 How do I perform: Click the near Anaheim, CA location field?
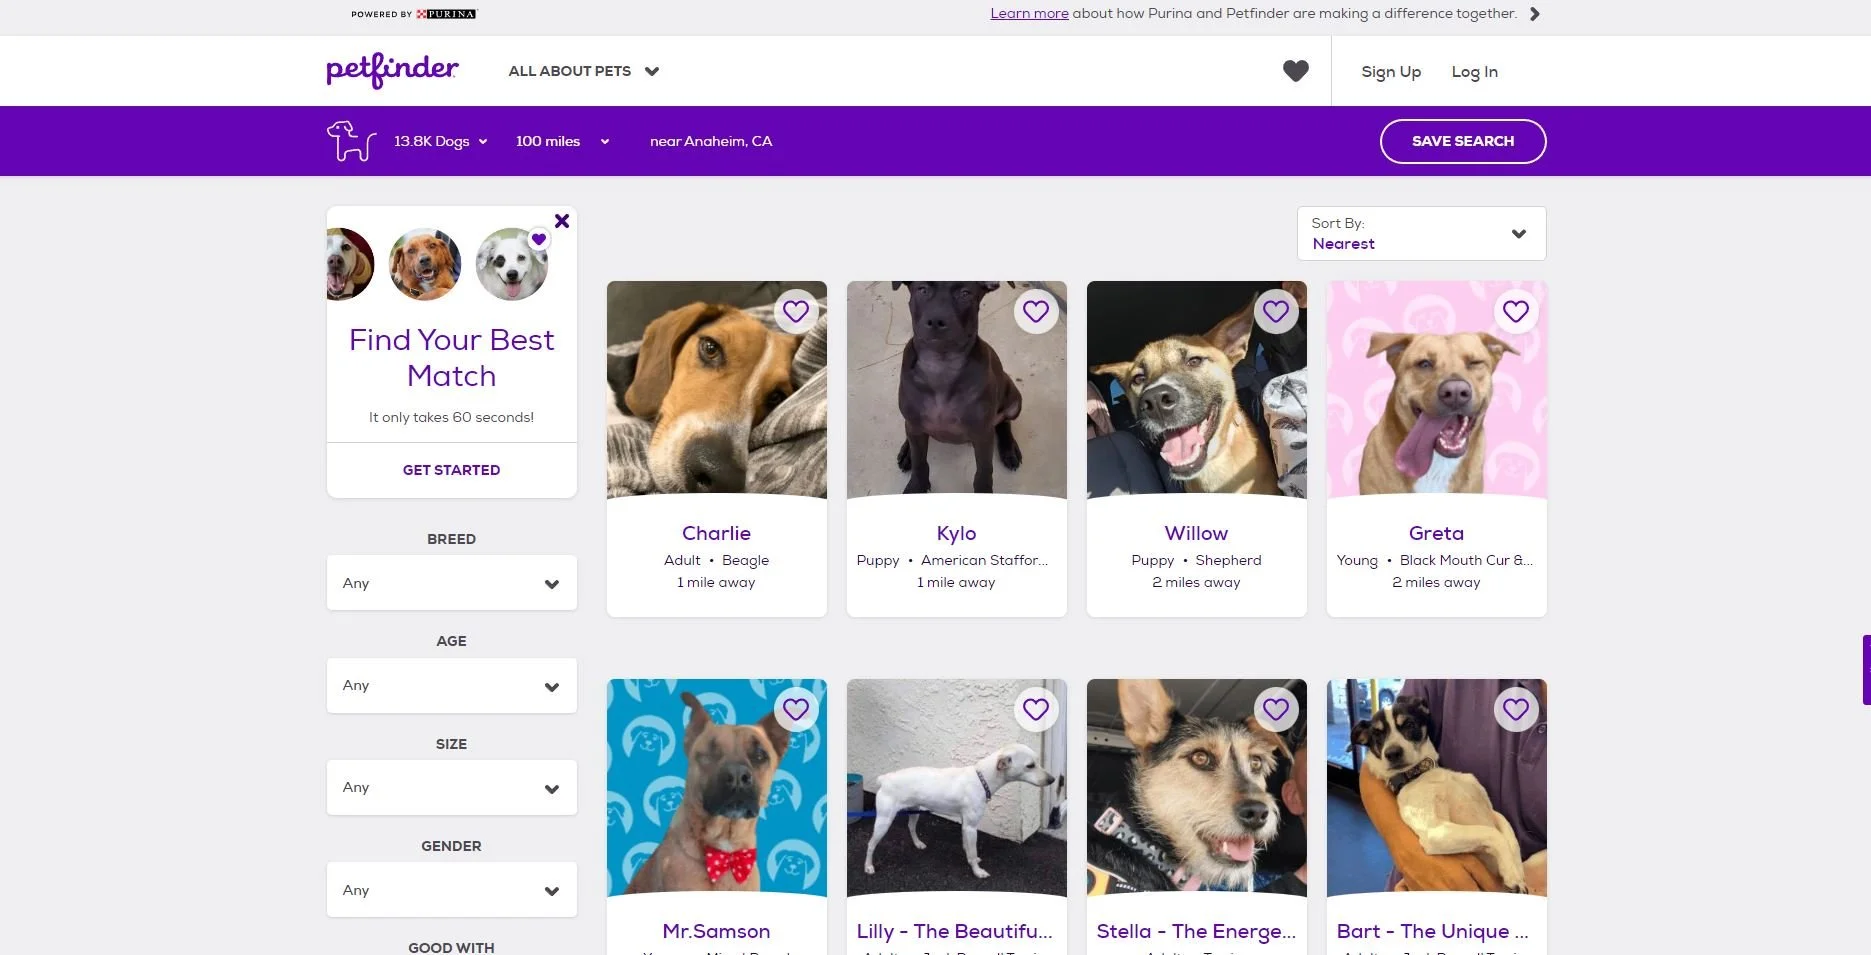(711, 141)
